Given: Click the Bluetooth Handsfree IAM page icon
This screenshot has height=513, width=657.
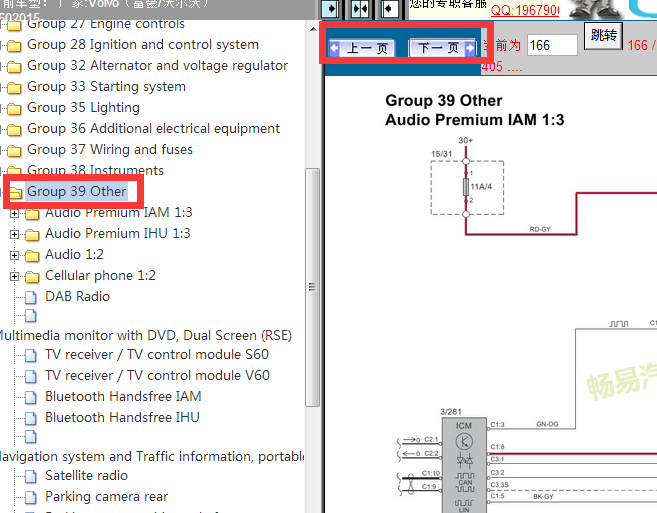Looking at the screenshot, I should pos(31,397).
